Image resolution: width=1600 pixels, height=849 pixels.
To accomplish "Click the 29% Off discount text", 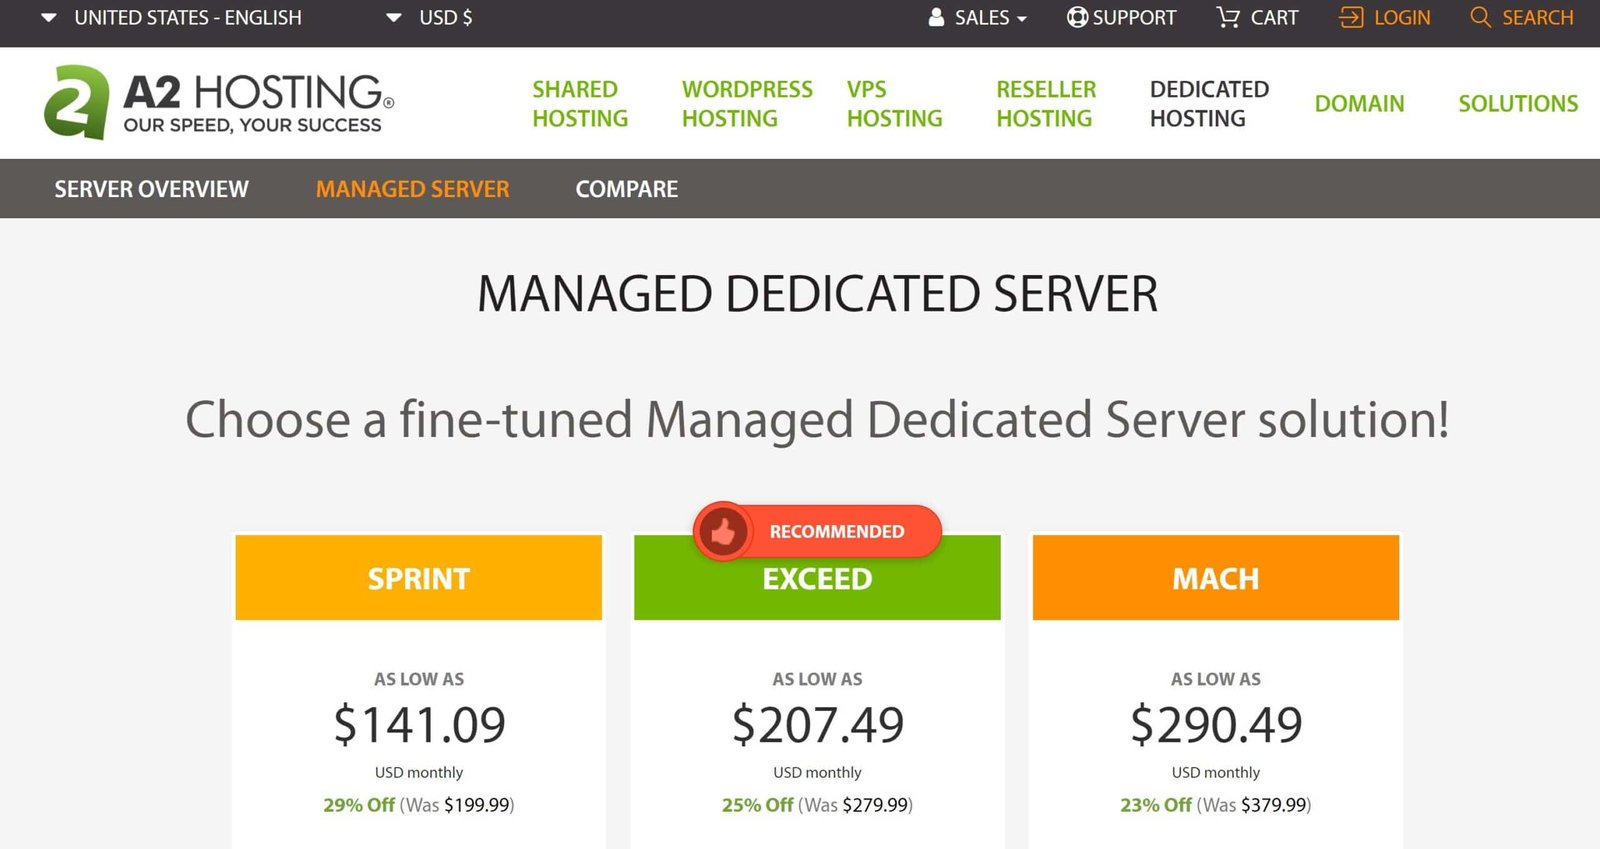I will point(359,805).
